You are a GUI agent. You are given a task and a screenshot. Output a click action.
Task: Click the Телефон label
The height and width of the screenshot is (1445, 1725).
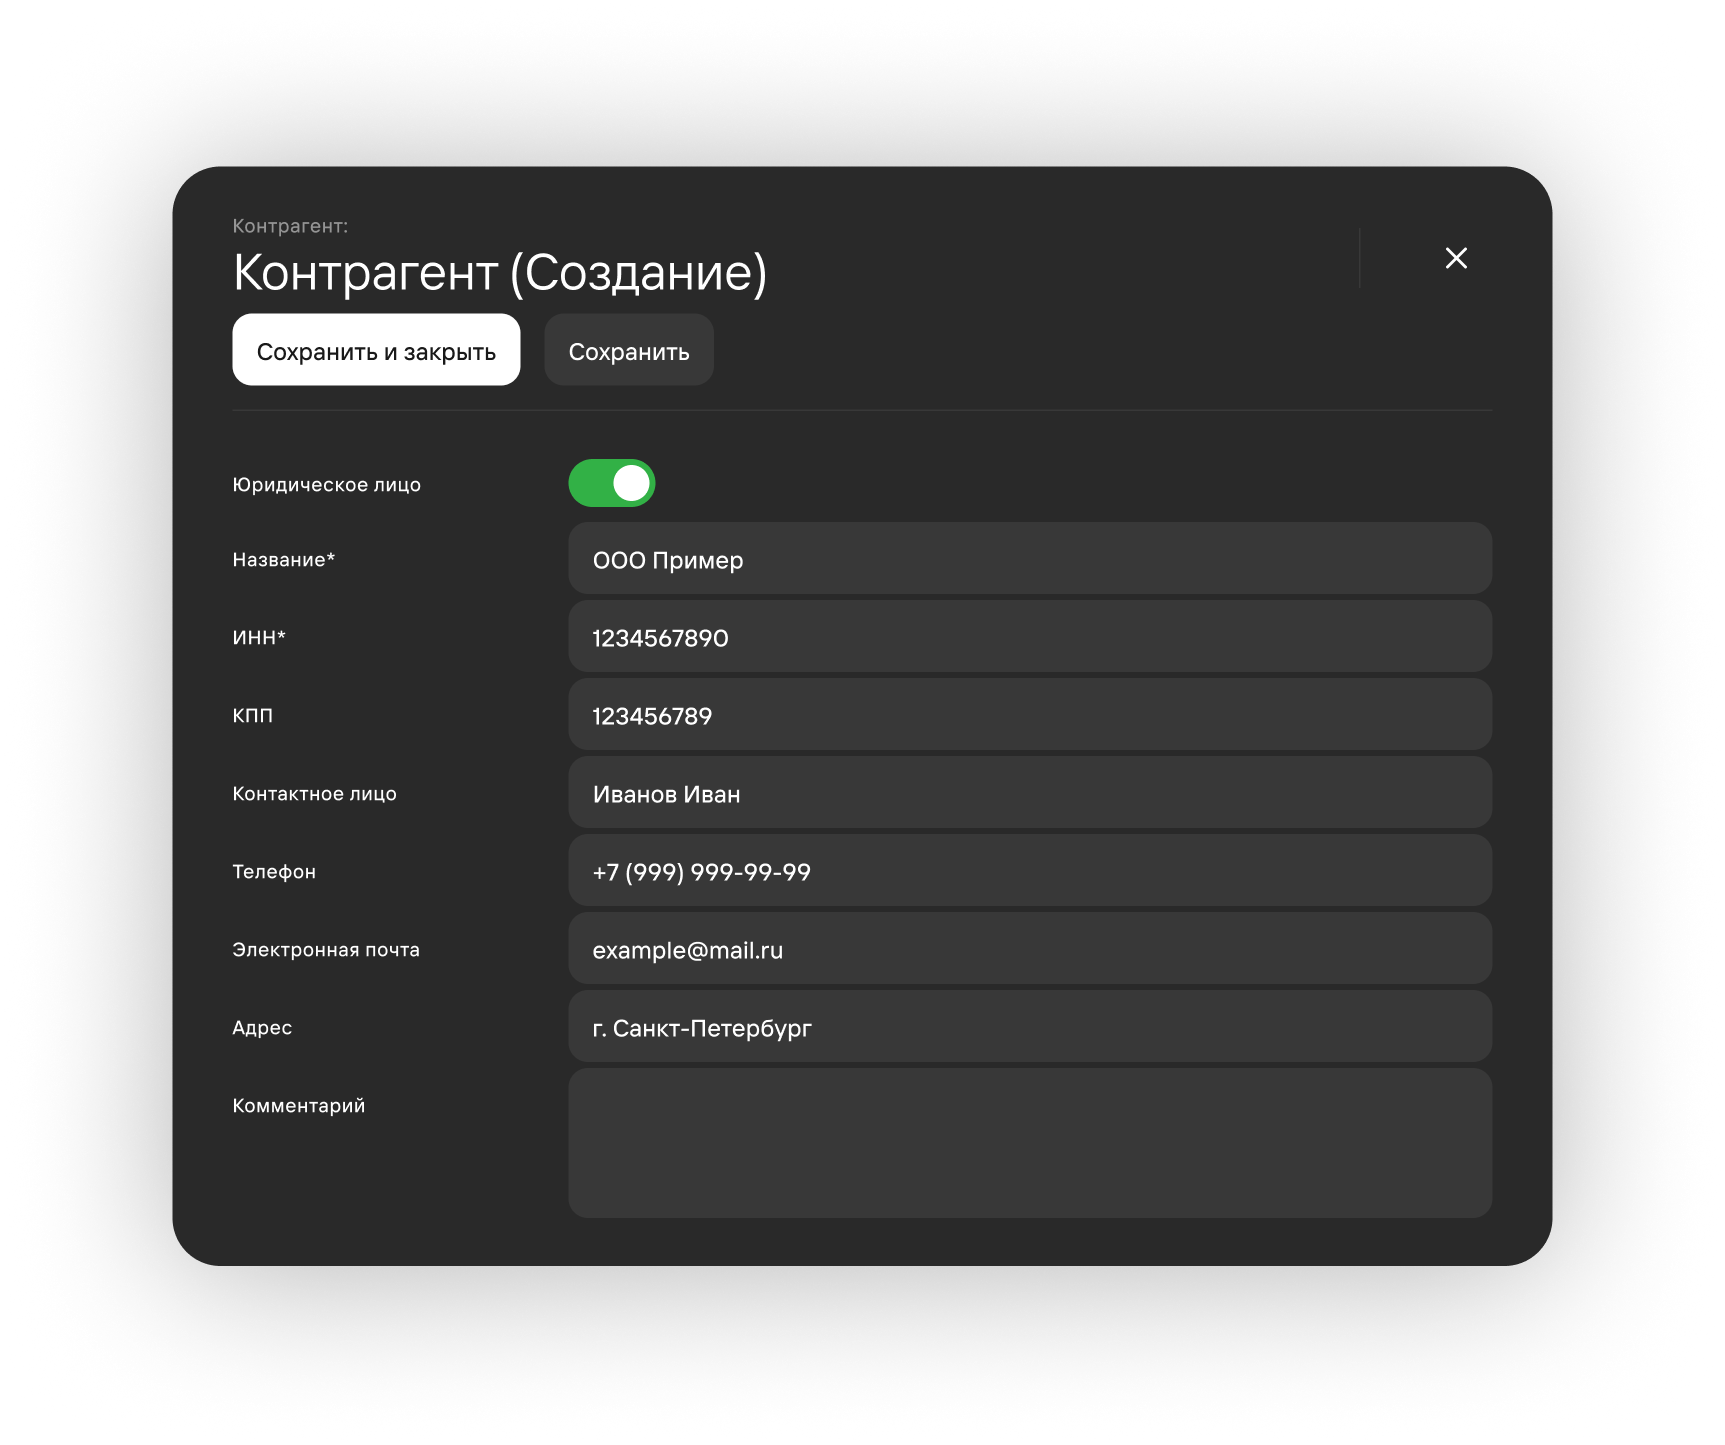(x=274, y=872)
